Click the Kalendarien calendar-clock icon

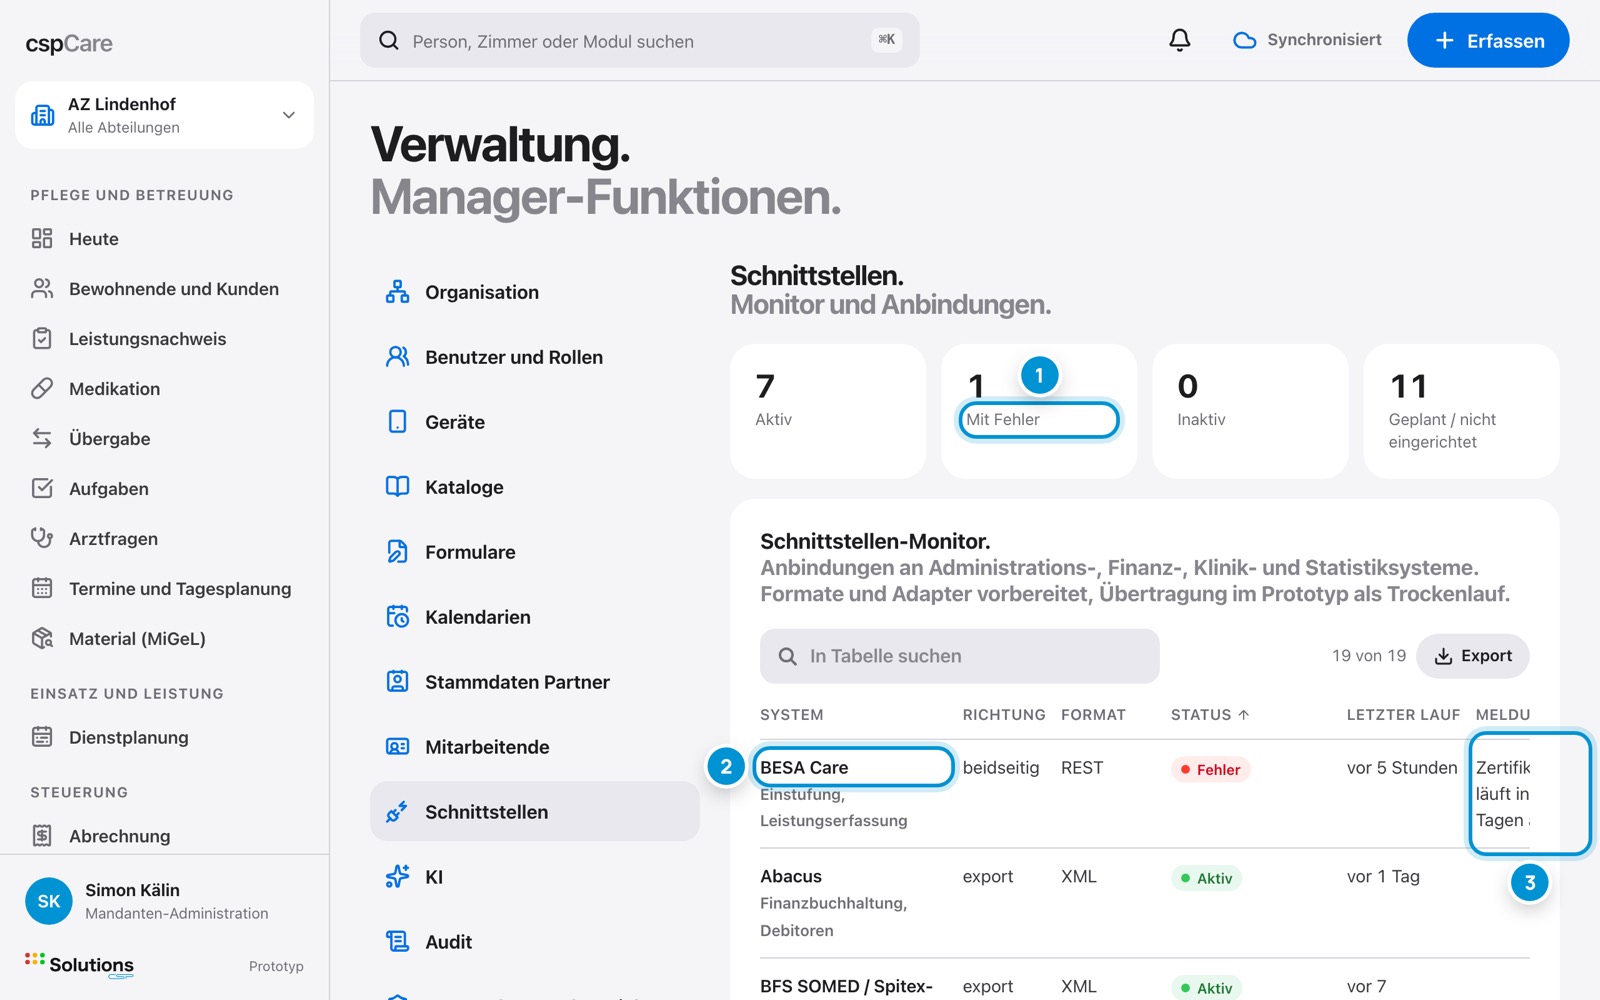(398, 617)
